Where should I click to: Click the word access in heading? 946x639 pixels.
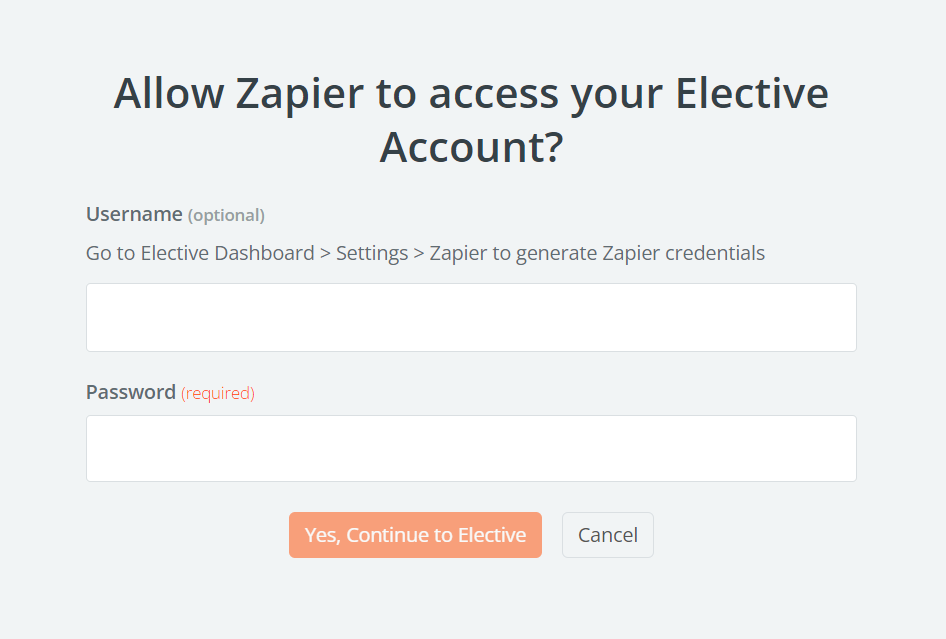click(494, 94)
